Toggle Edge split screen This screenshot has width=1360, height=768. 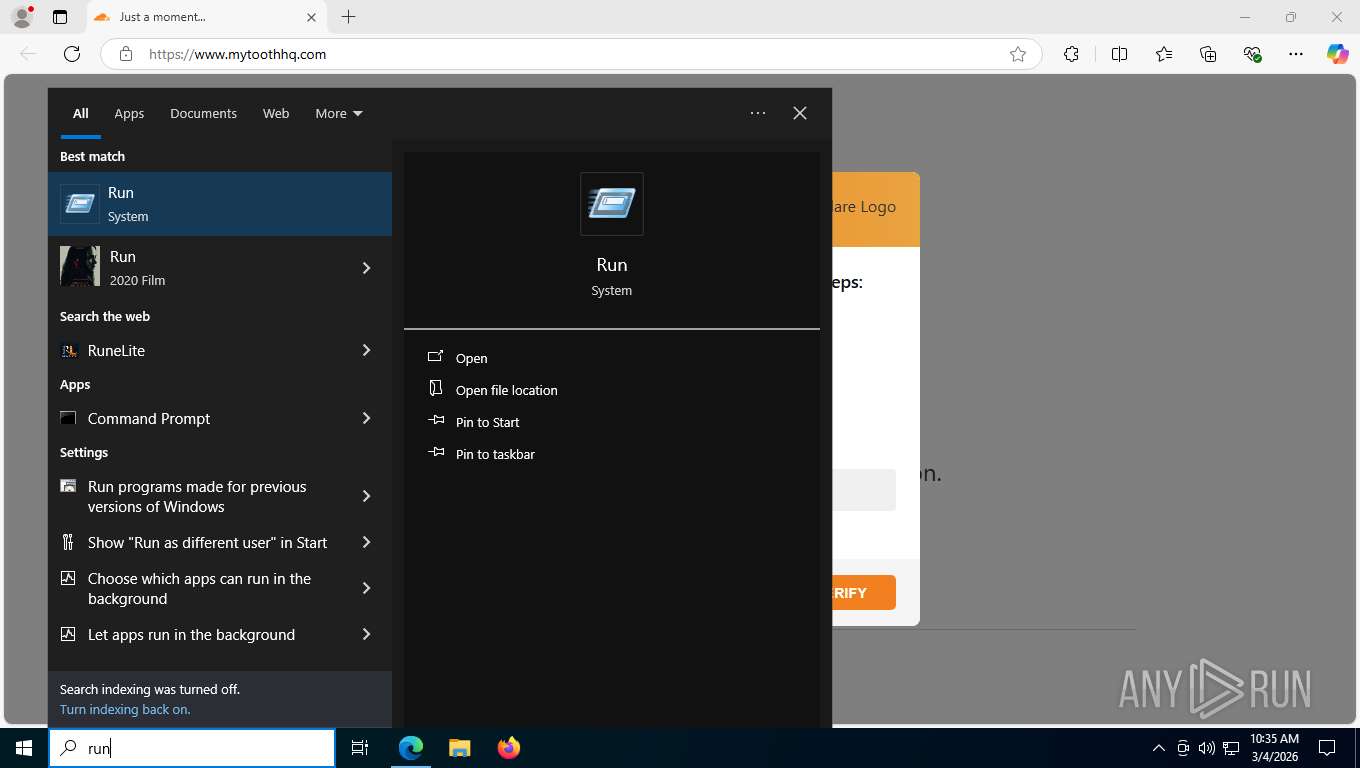click(1120, 54)
